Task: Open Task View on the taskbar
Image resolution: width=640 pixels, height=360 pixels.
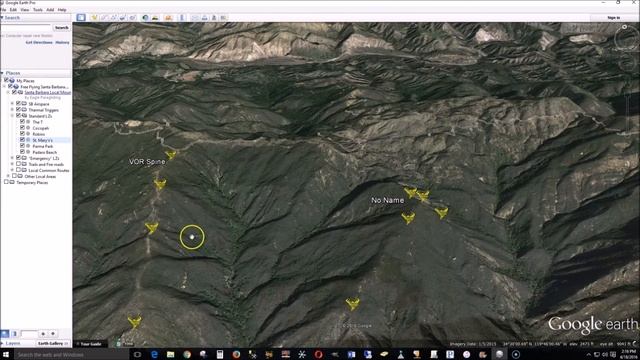Action: click(138, 354)
